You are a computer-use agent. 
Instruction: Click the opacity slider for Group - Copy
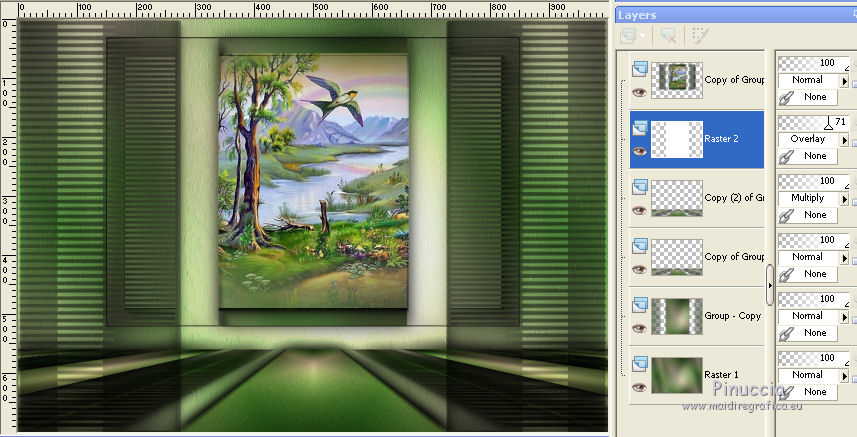pos(814,299)
